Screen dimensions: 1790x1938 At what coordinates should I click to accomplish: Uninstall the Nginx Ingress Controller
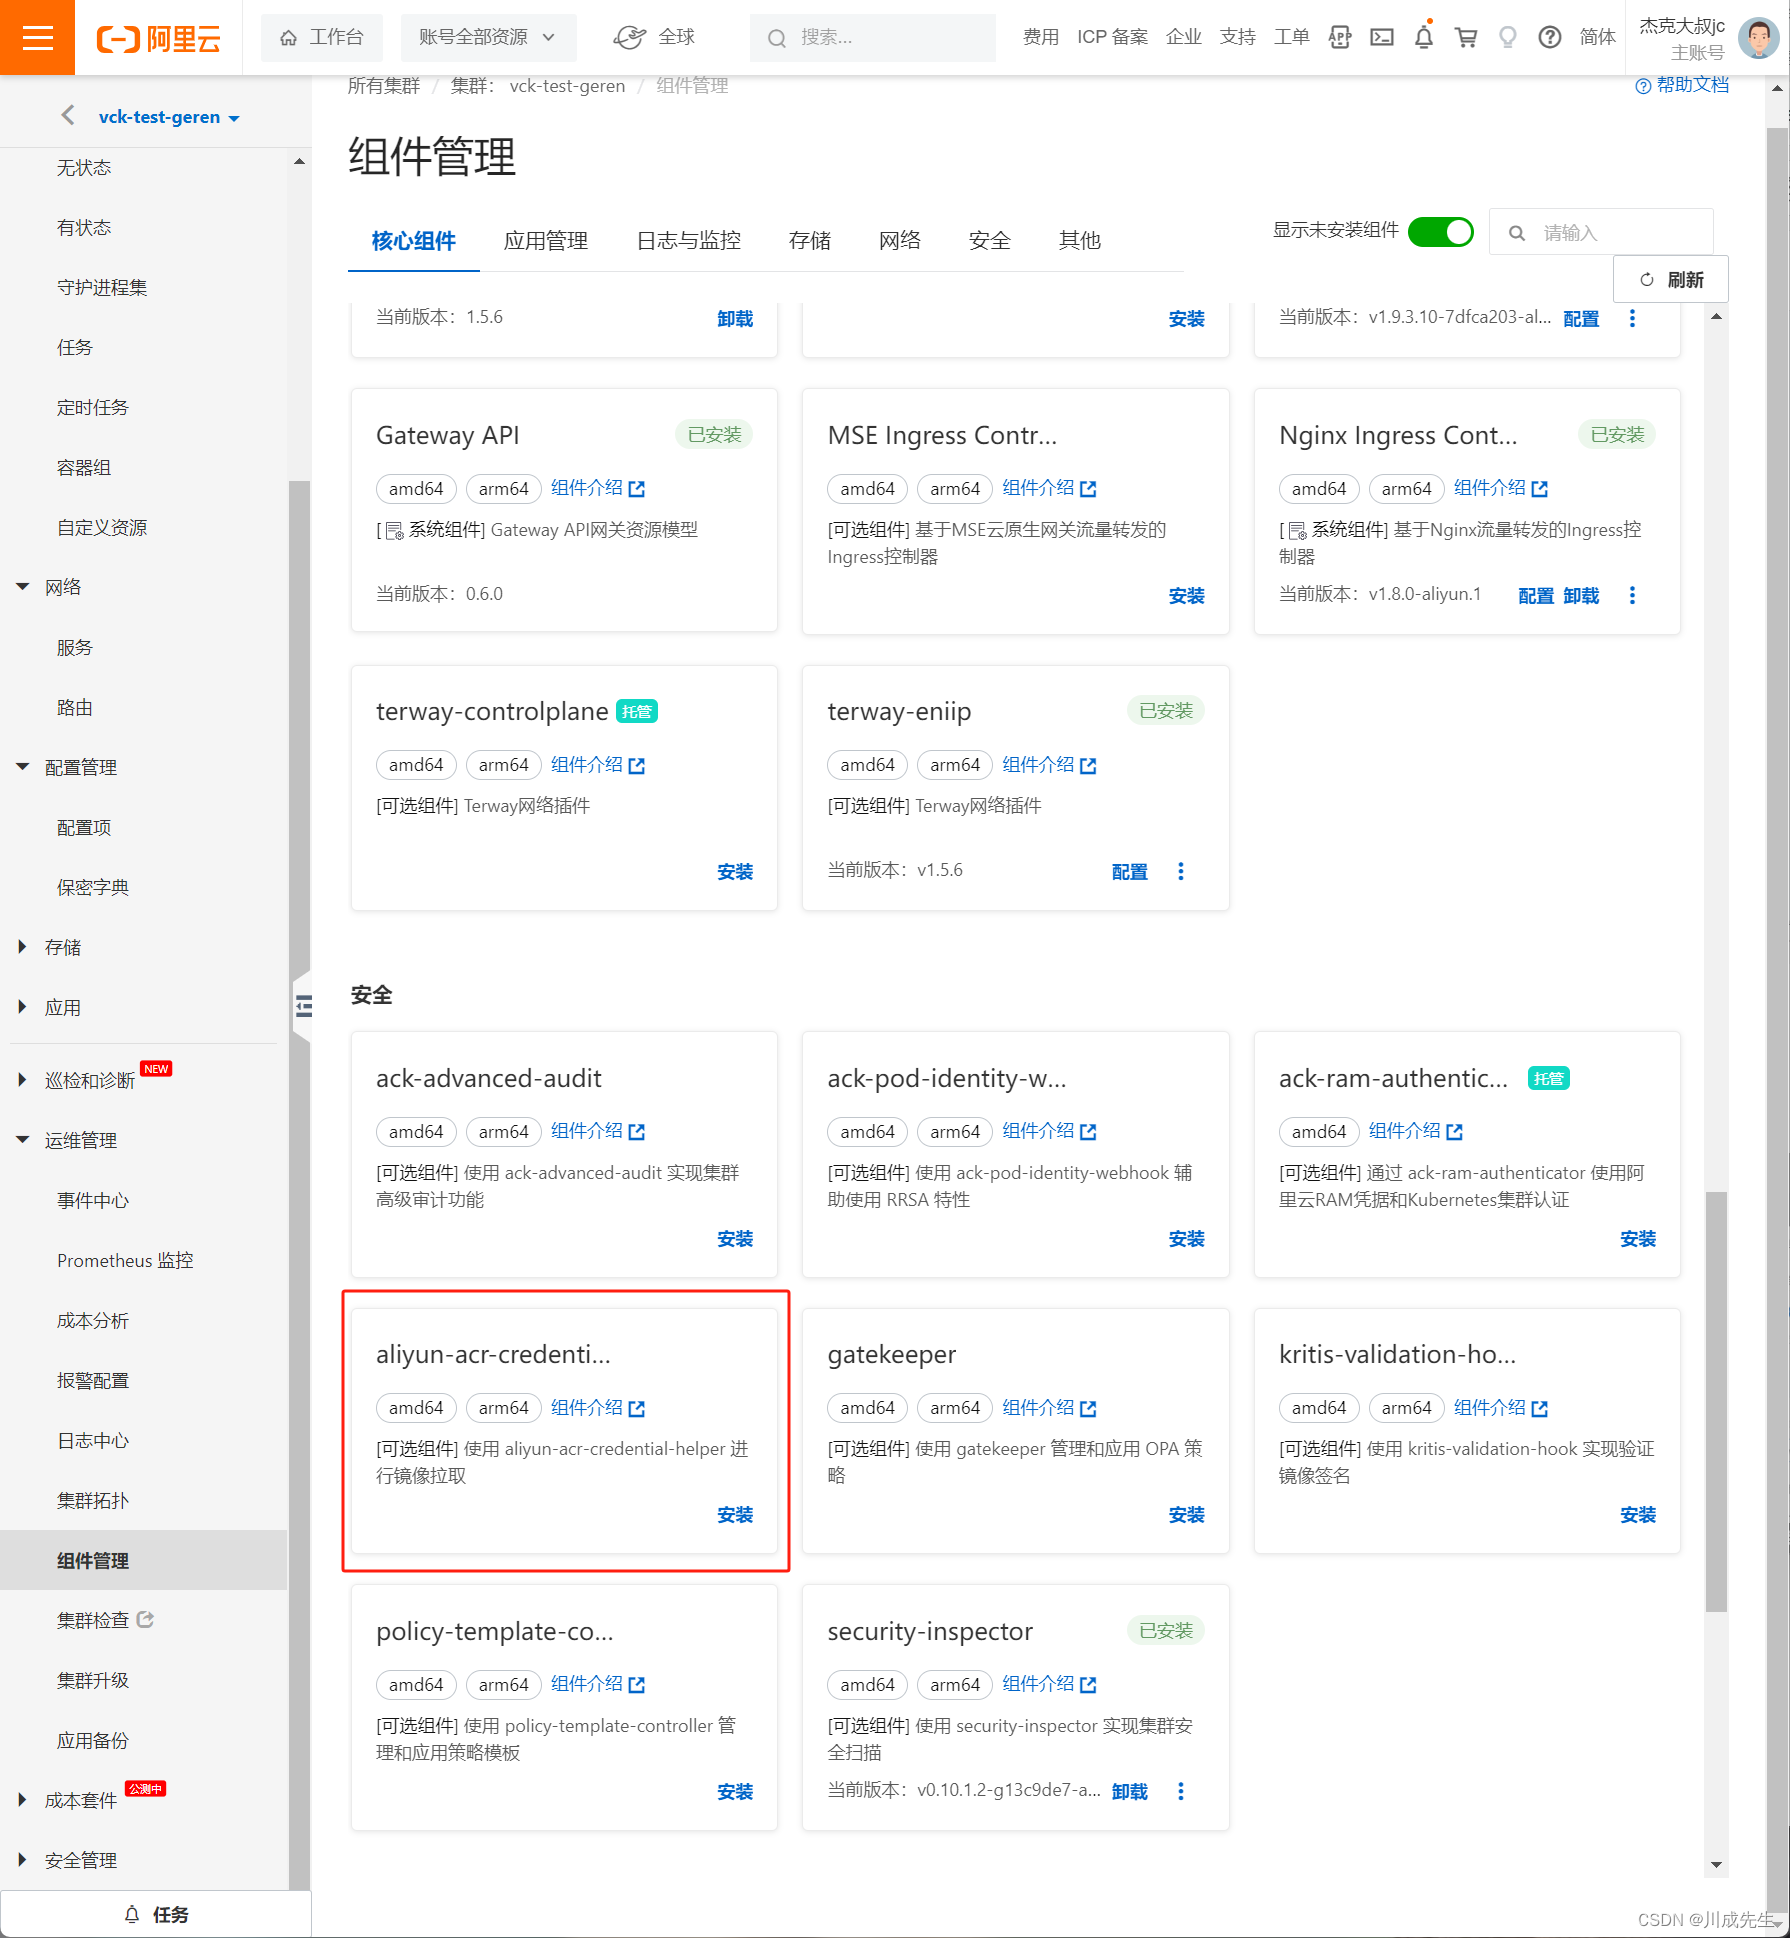1581,596
